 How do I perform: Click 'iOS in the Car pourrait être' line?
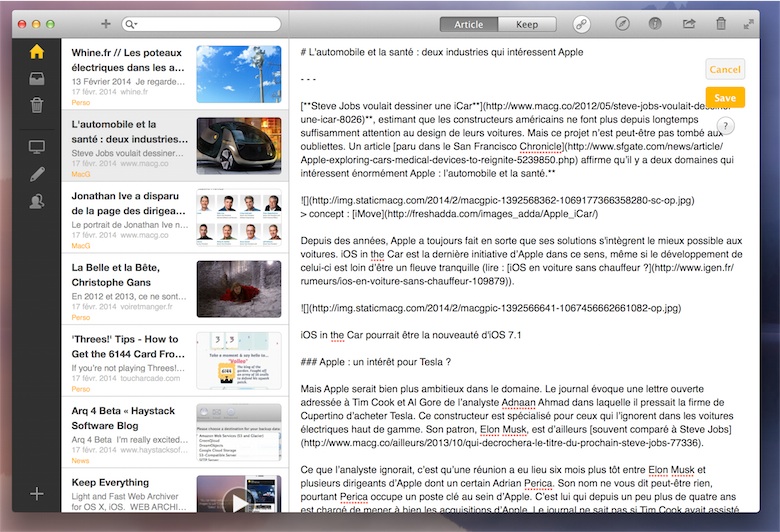(411, 335)
